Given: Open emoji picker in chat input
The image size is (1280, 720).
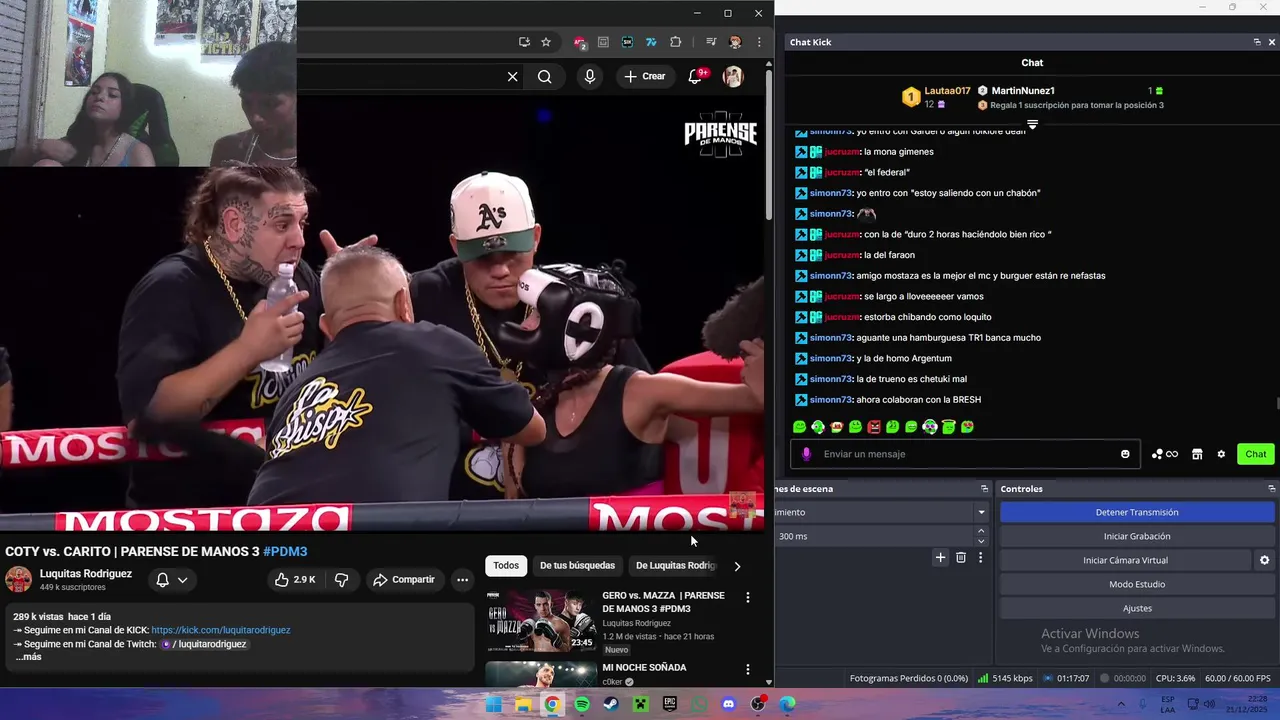Looking at the screenshot, I should (x=1125, y=454).
